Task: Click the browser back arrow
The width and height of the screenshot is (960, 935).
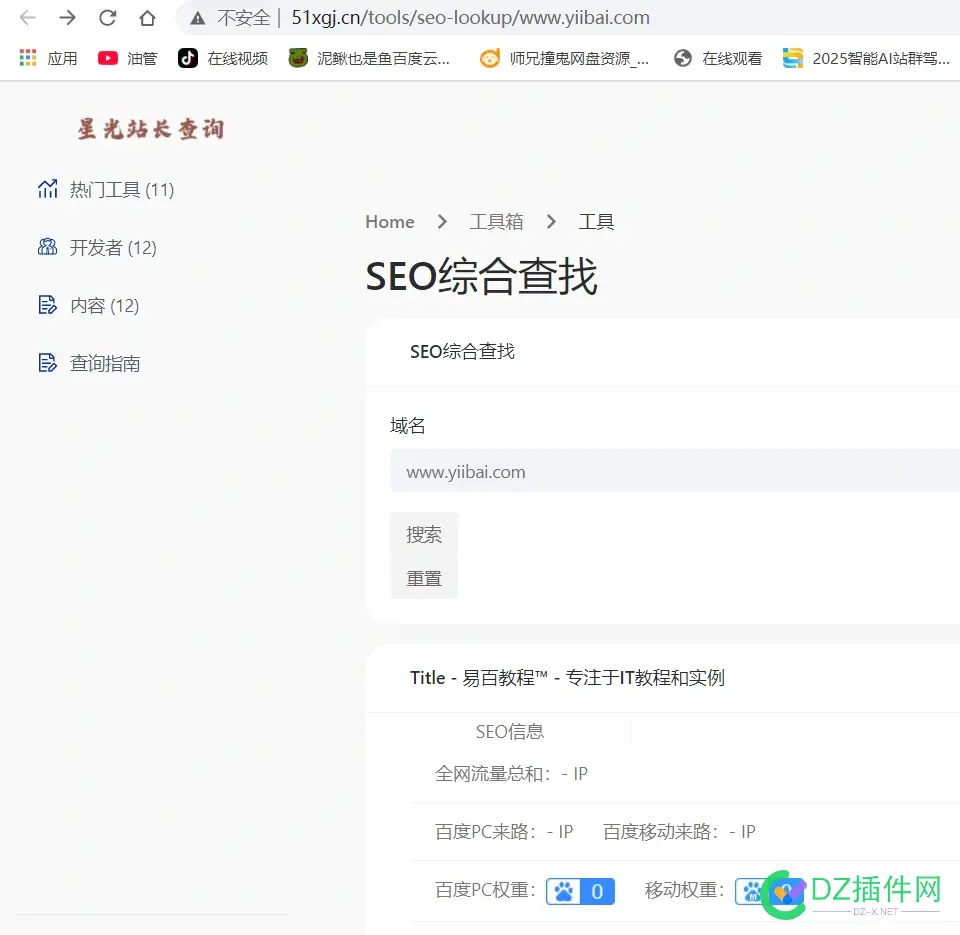Action: pyautogui.click(x=28, y=18)
